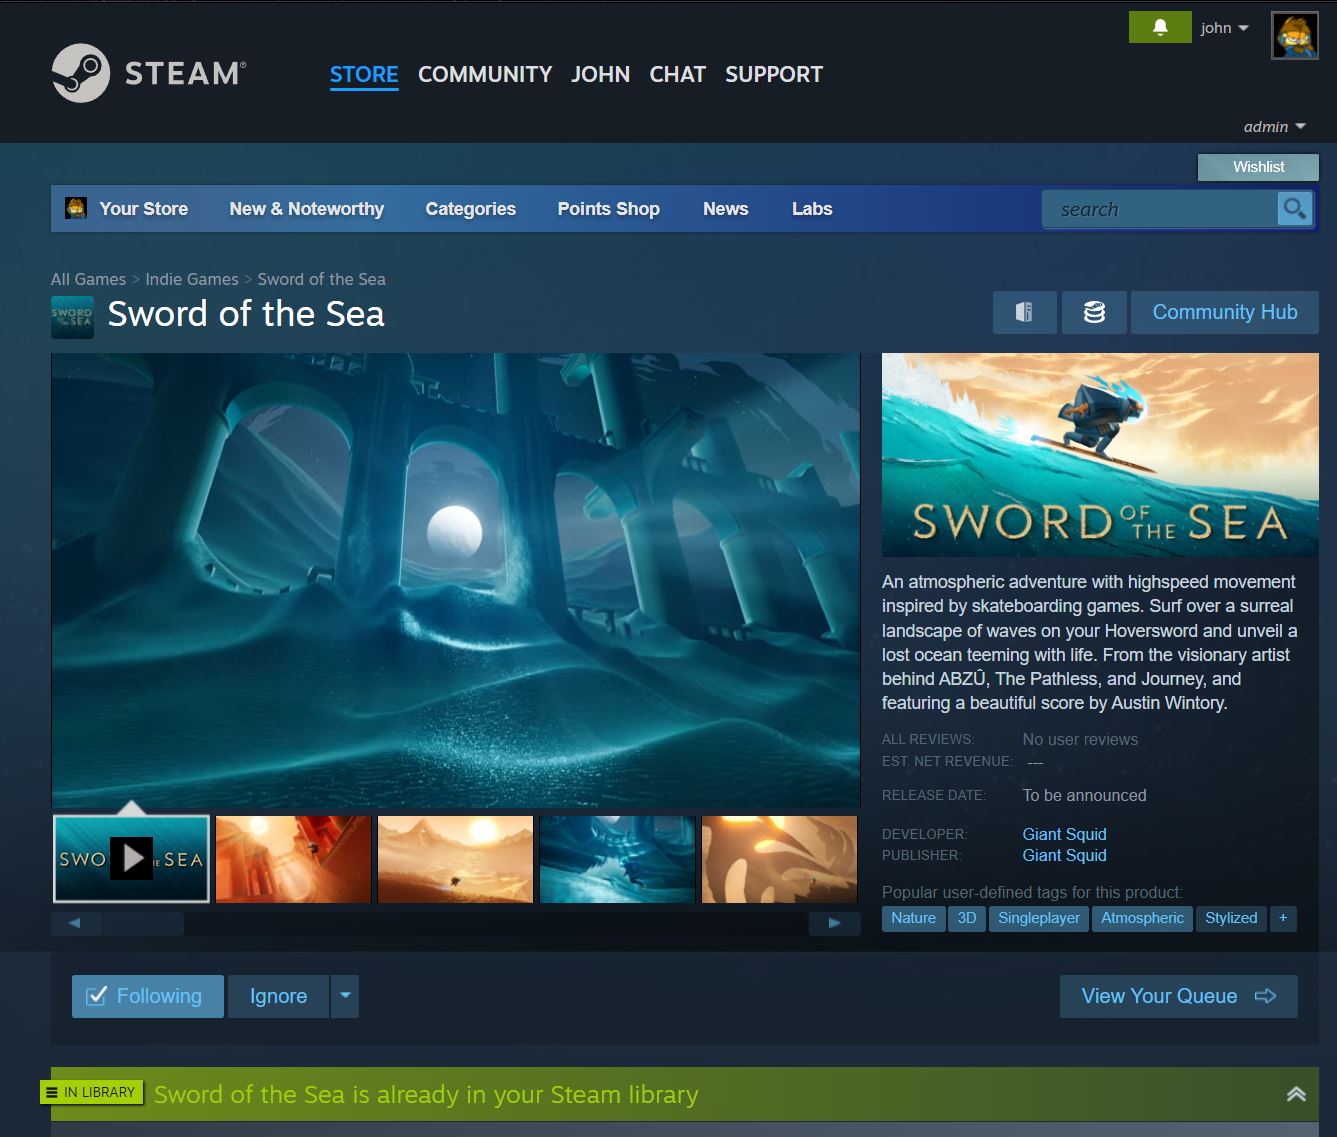The width and height of the screenshot is (1337, 1137).
Task: Select the orange tower screenshot thumbnail
Action: click(293, 859)
